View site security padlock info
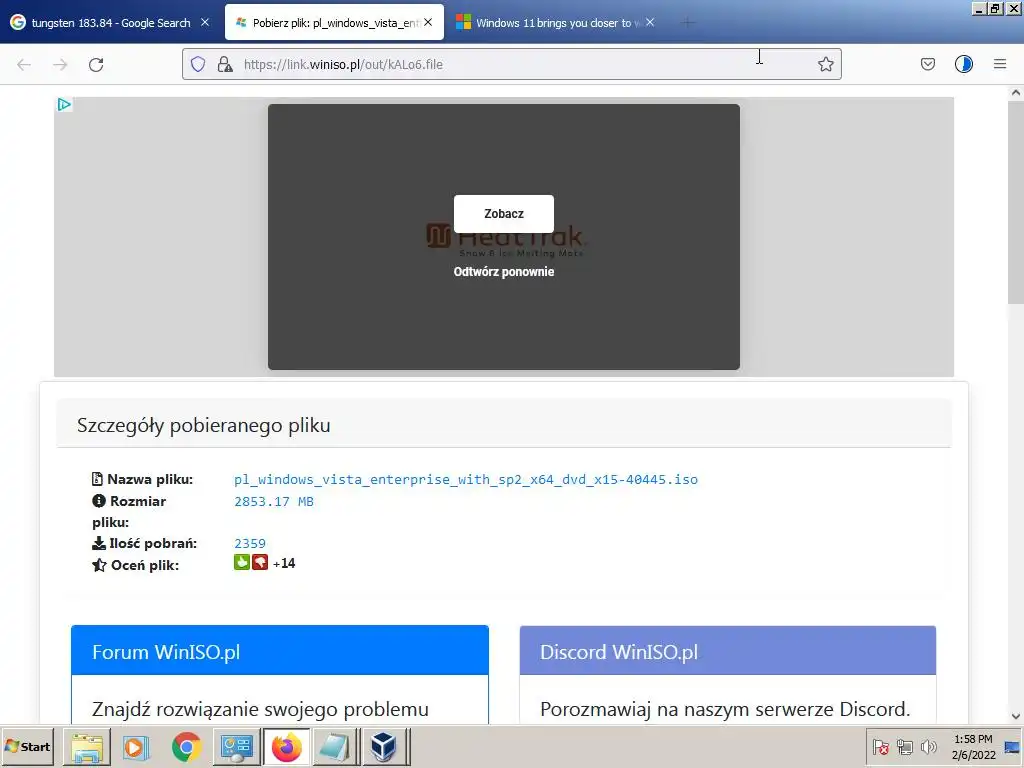1024x768 pixels. (x=225, y=64)
